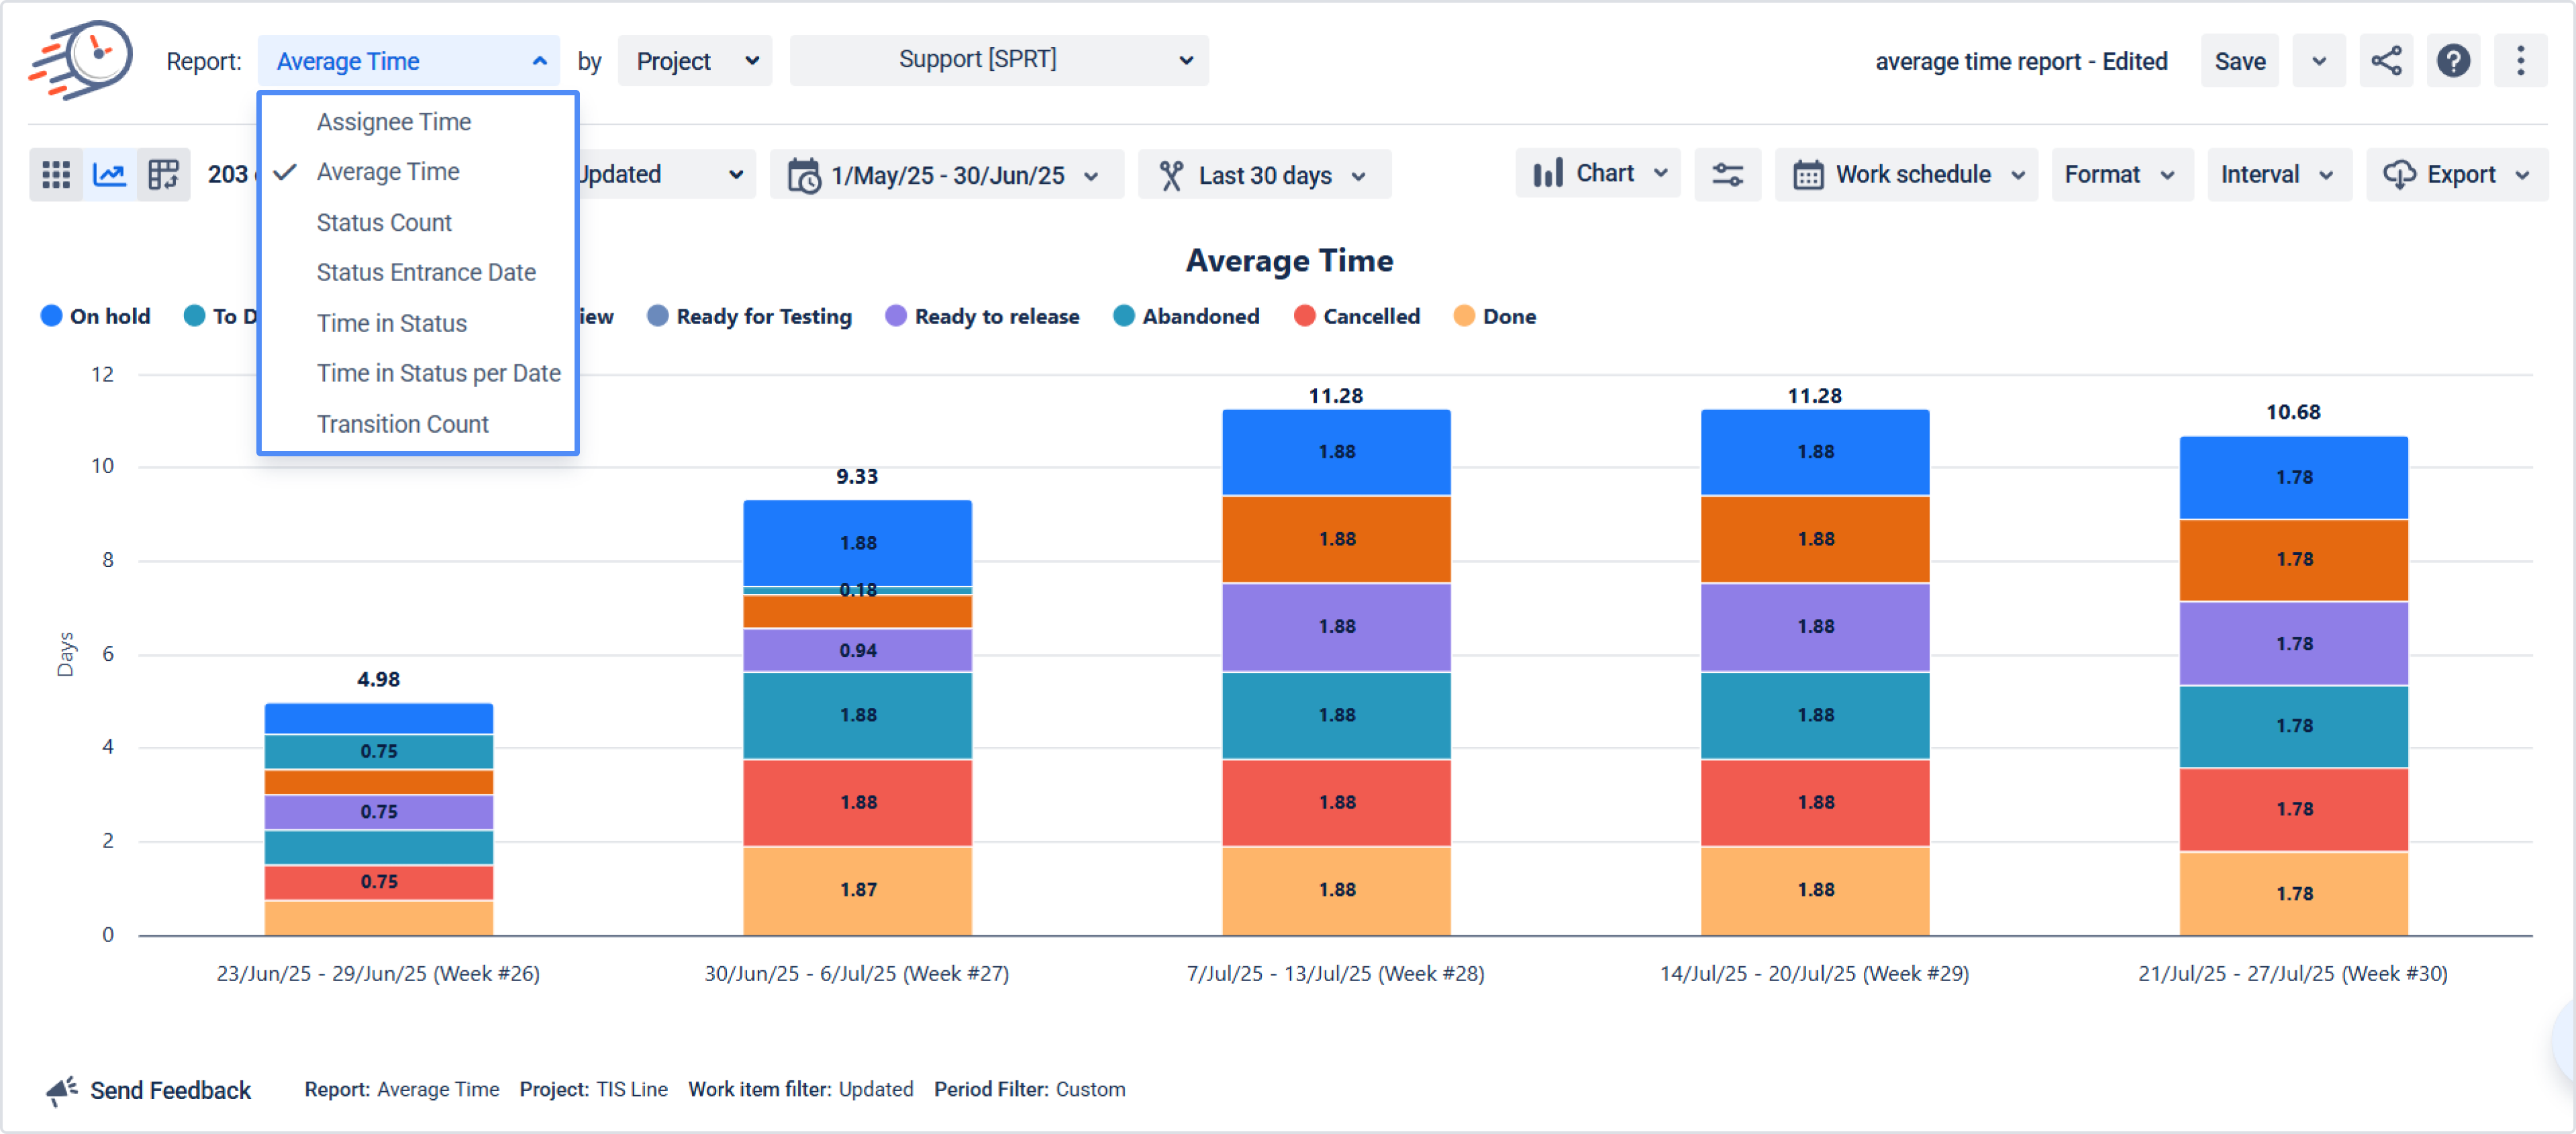Screen dimensions: 2576x1134
Task: Select Time in Status report option
Action: [391, 323]
